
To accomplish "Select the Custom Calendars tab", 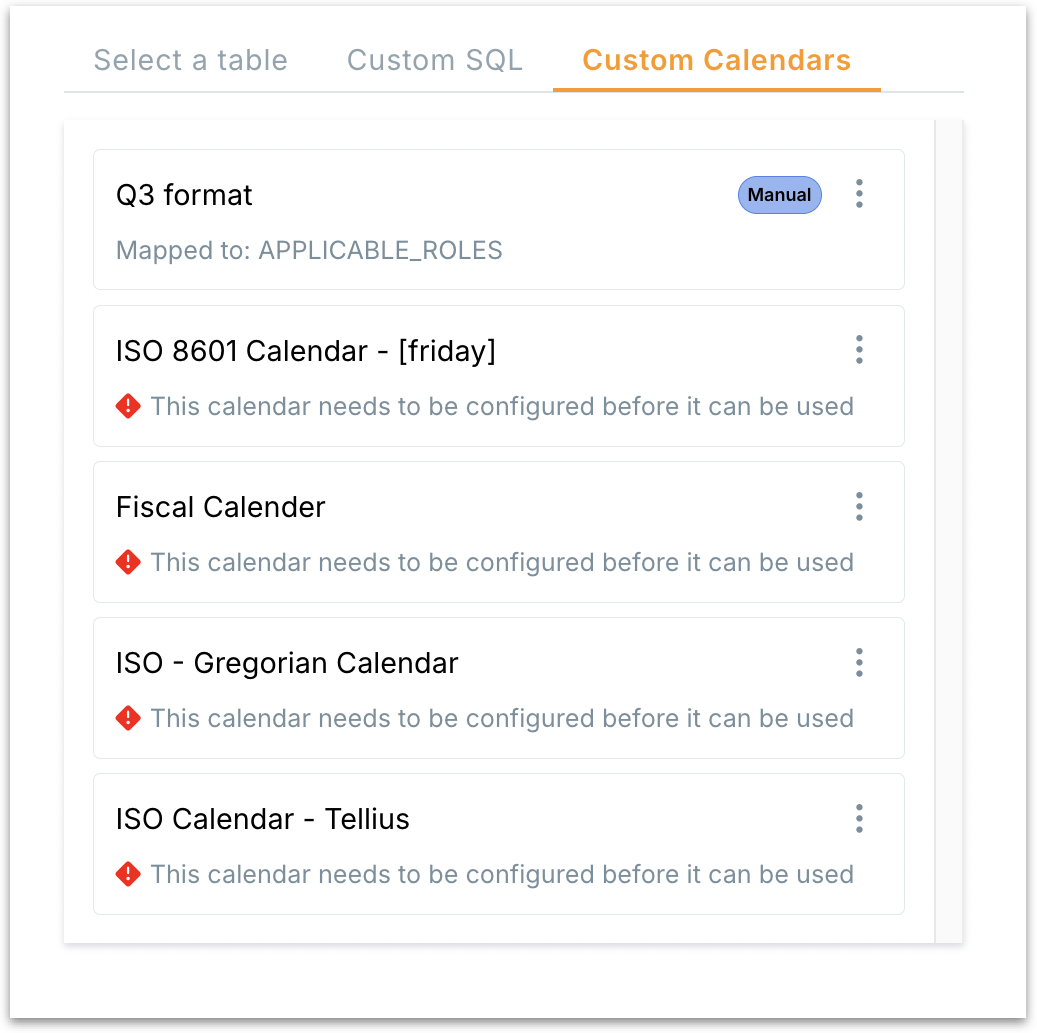I will coord(716,60).
